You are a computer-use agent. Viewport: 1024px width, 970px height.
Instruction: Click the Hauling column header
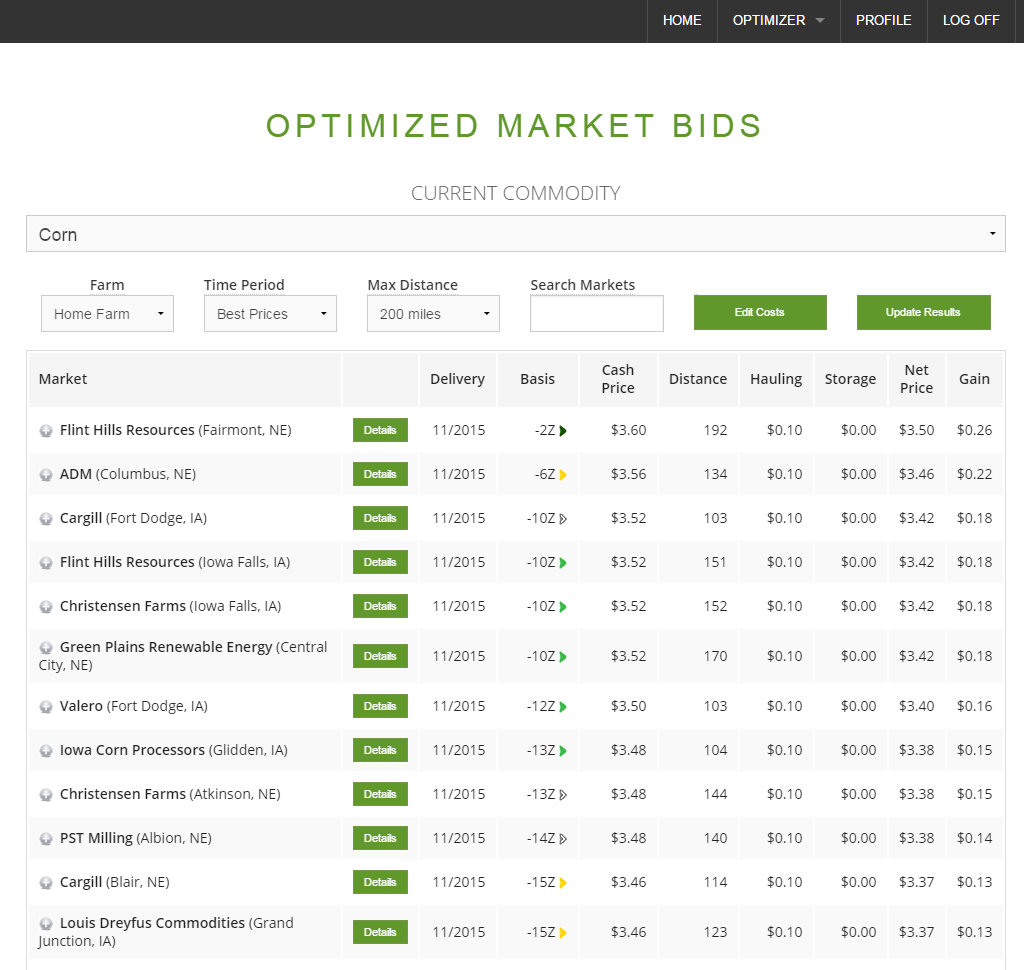[776, 379]
